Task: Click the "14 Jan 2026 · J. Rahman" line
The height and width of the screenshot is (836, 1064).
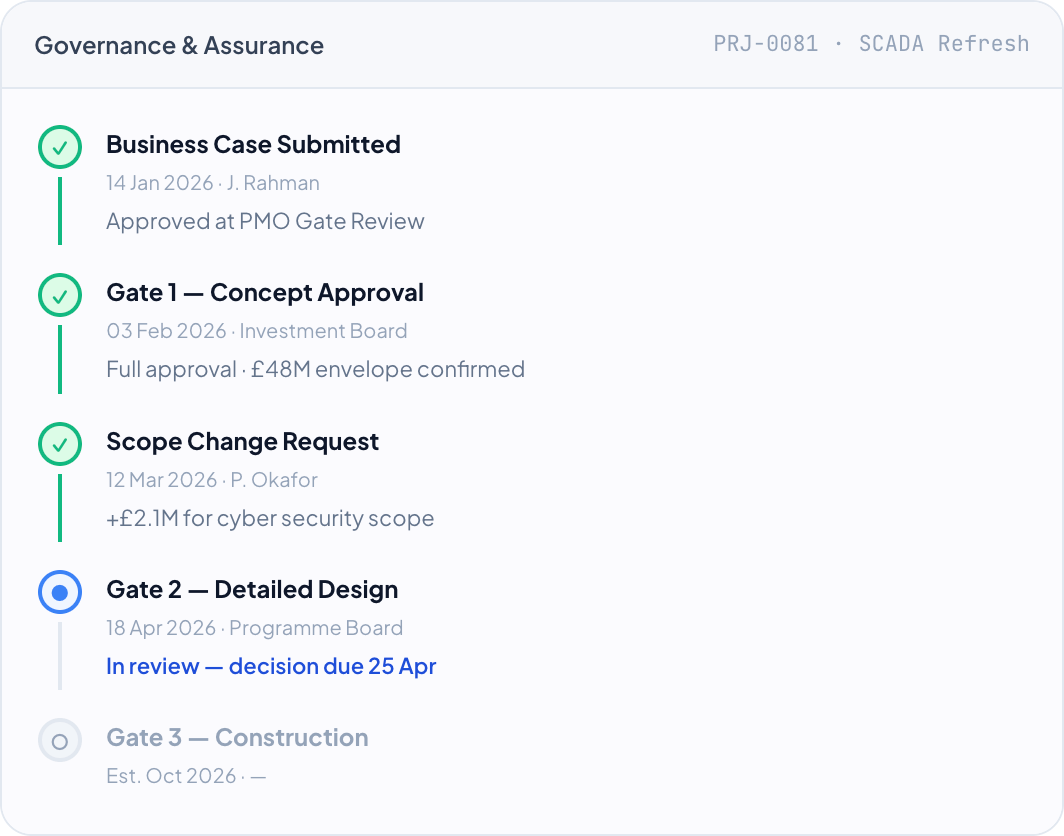Action: [212, 183]
